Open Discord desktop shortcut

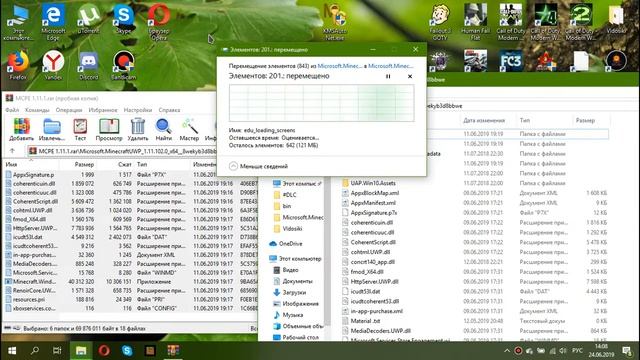88,65
